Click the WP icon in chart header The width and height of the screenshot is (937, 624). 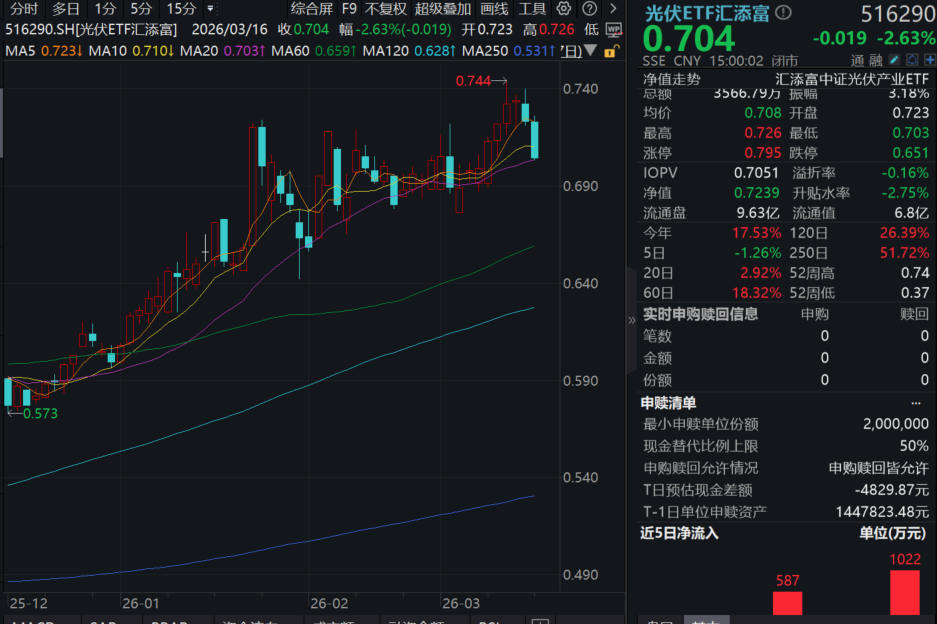pyautogui.click(x=614, y=29)
